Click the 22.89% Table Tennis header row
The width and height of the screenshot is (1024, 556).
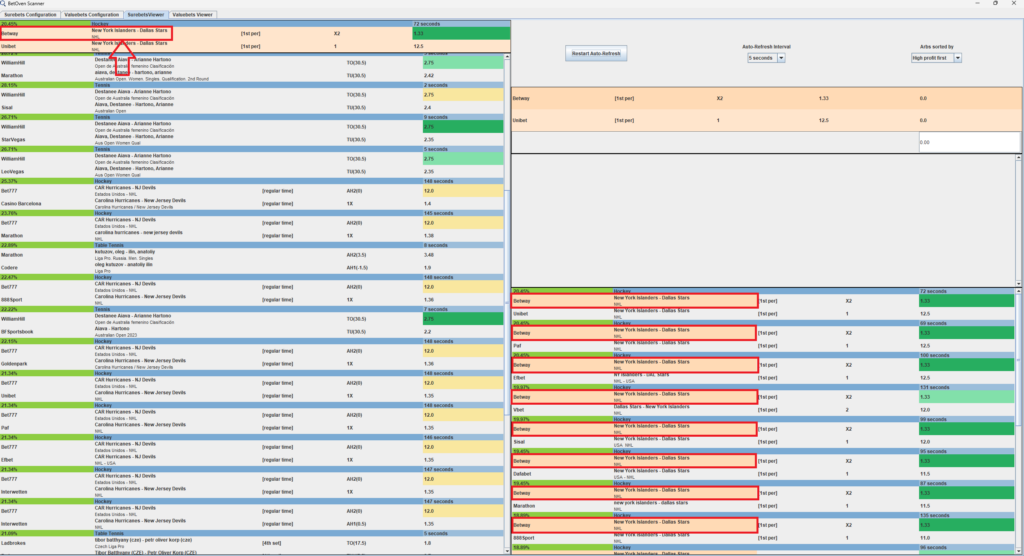click(252, 245)
